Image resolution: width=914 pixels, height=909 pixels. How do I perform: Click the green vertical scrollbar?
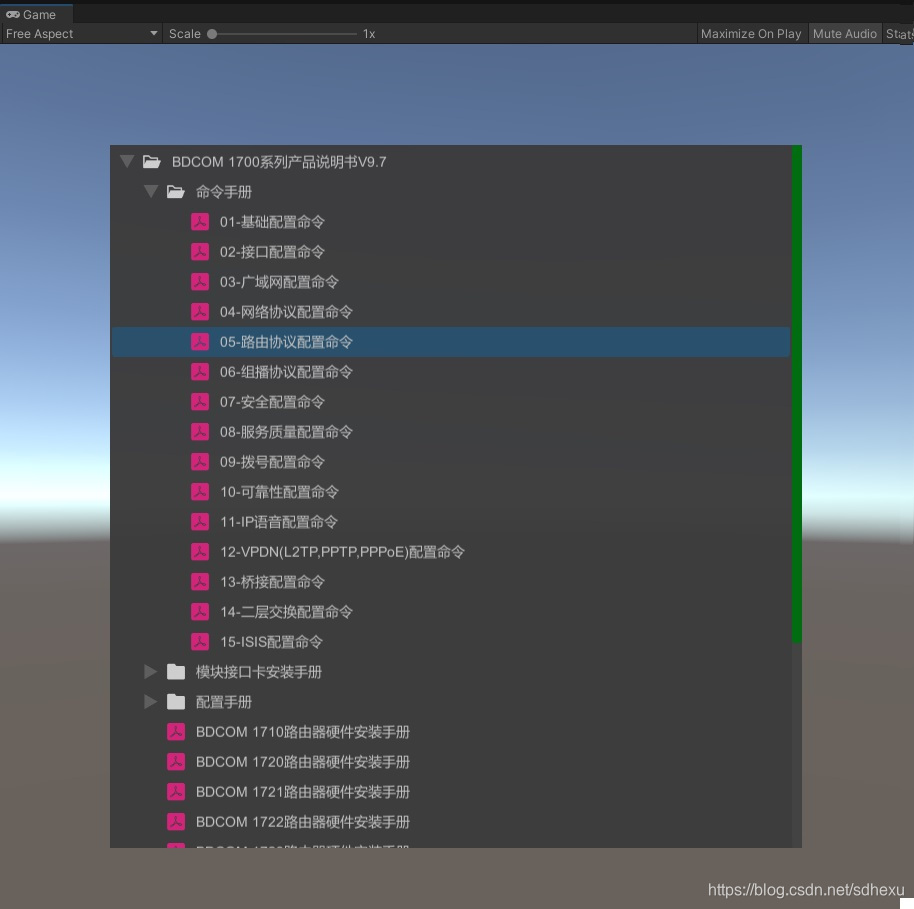point(797,394)
